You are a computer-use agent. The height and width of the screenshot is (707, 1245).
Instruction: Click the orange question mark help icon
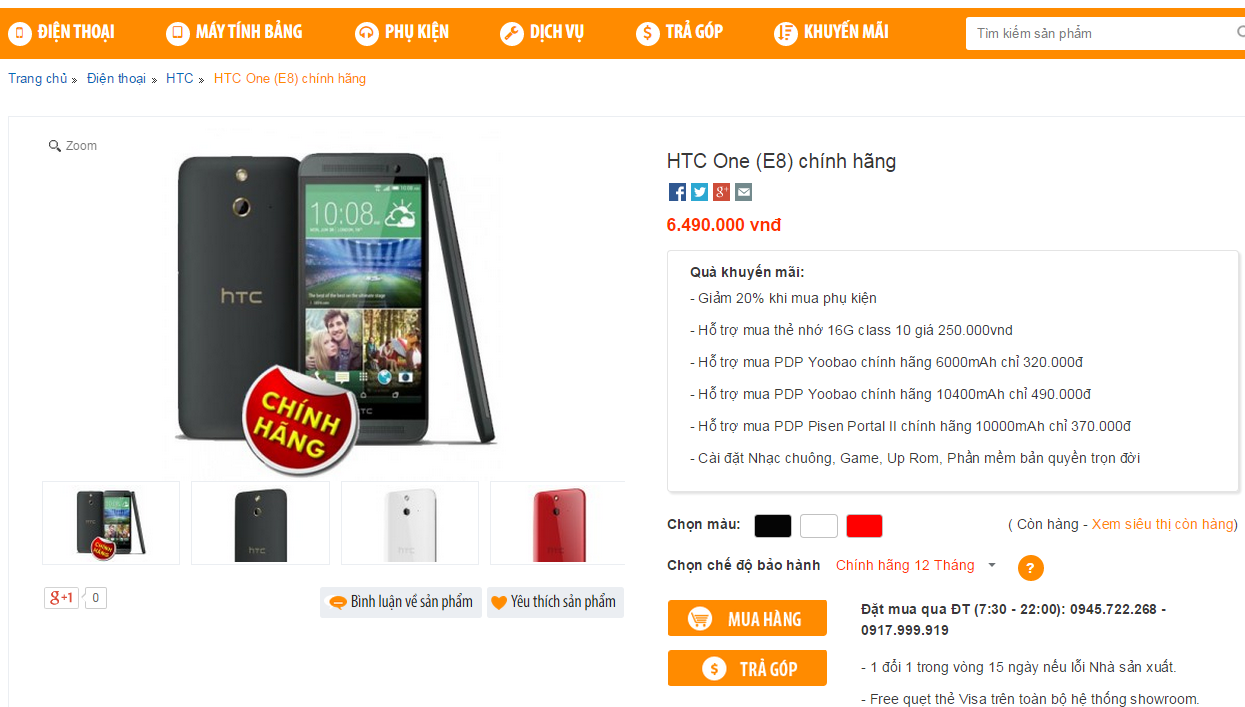pos(1031,568)
